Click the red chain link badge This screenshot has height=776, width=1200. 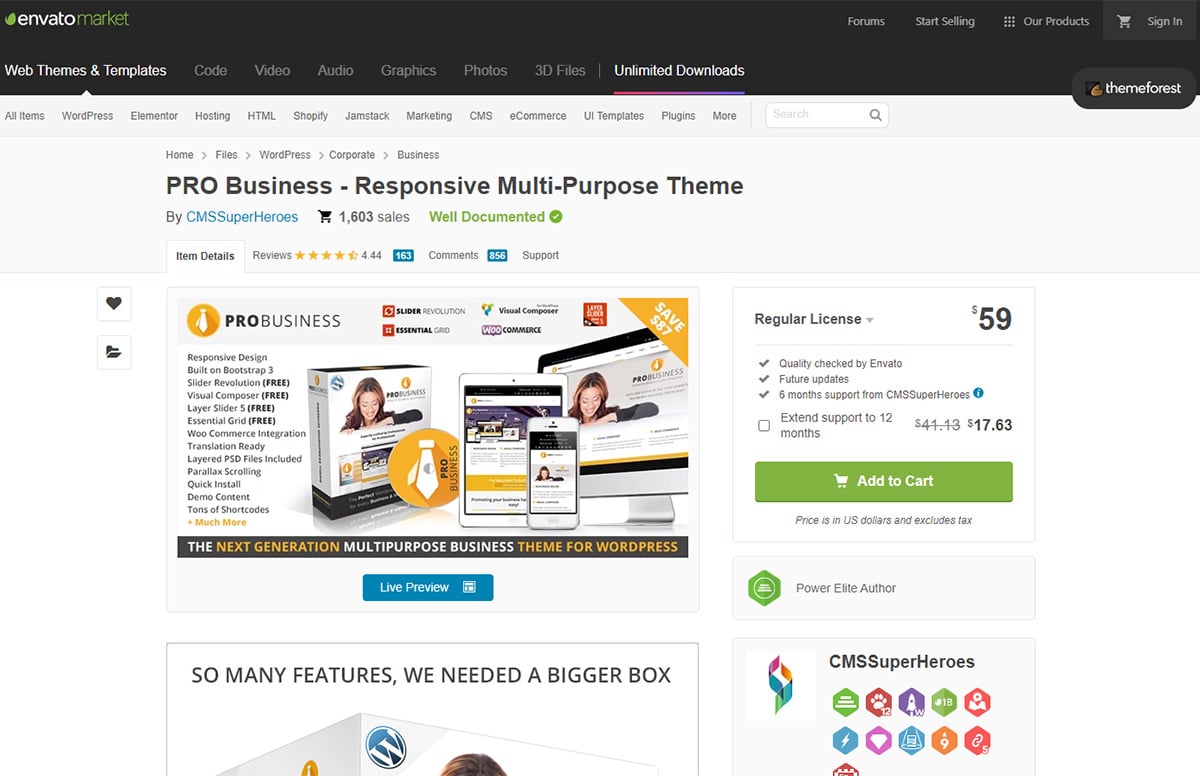pyautogui.click(x=978, y=741)
